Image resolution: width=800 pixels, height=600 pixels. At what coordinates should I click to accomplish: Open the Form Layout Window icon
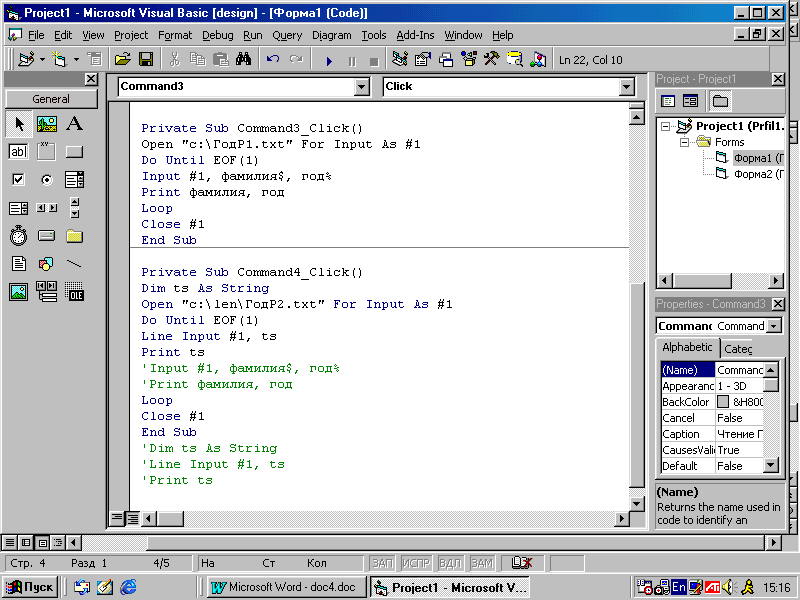[446, 60]
